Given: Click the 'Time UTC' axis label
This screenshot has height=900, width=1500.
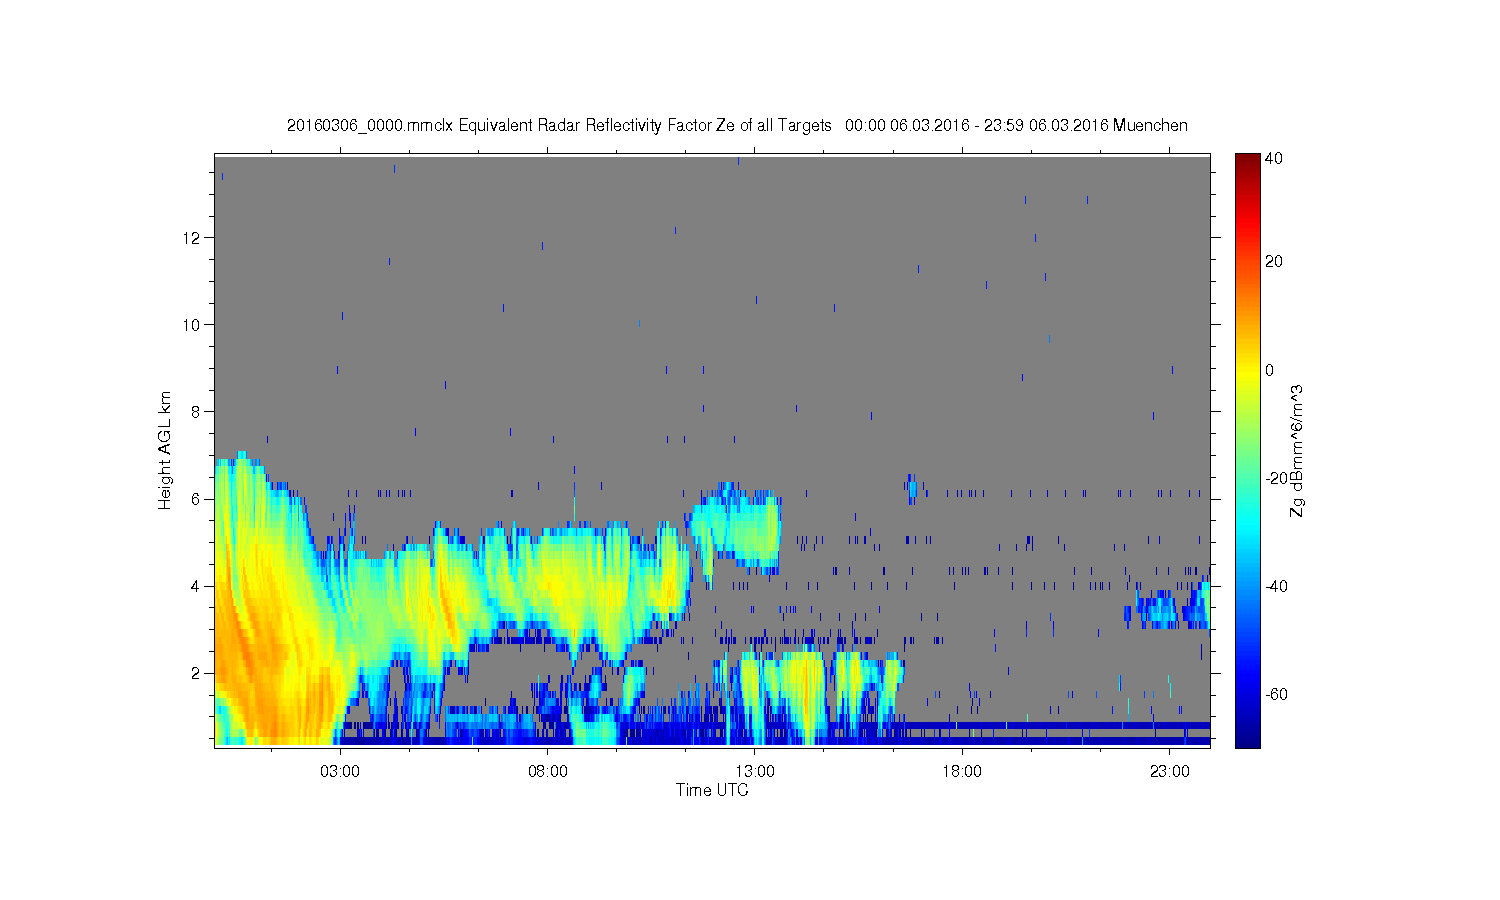Looking at the screenshot, I should click(712, 790).
